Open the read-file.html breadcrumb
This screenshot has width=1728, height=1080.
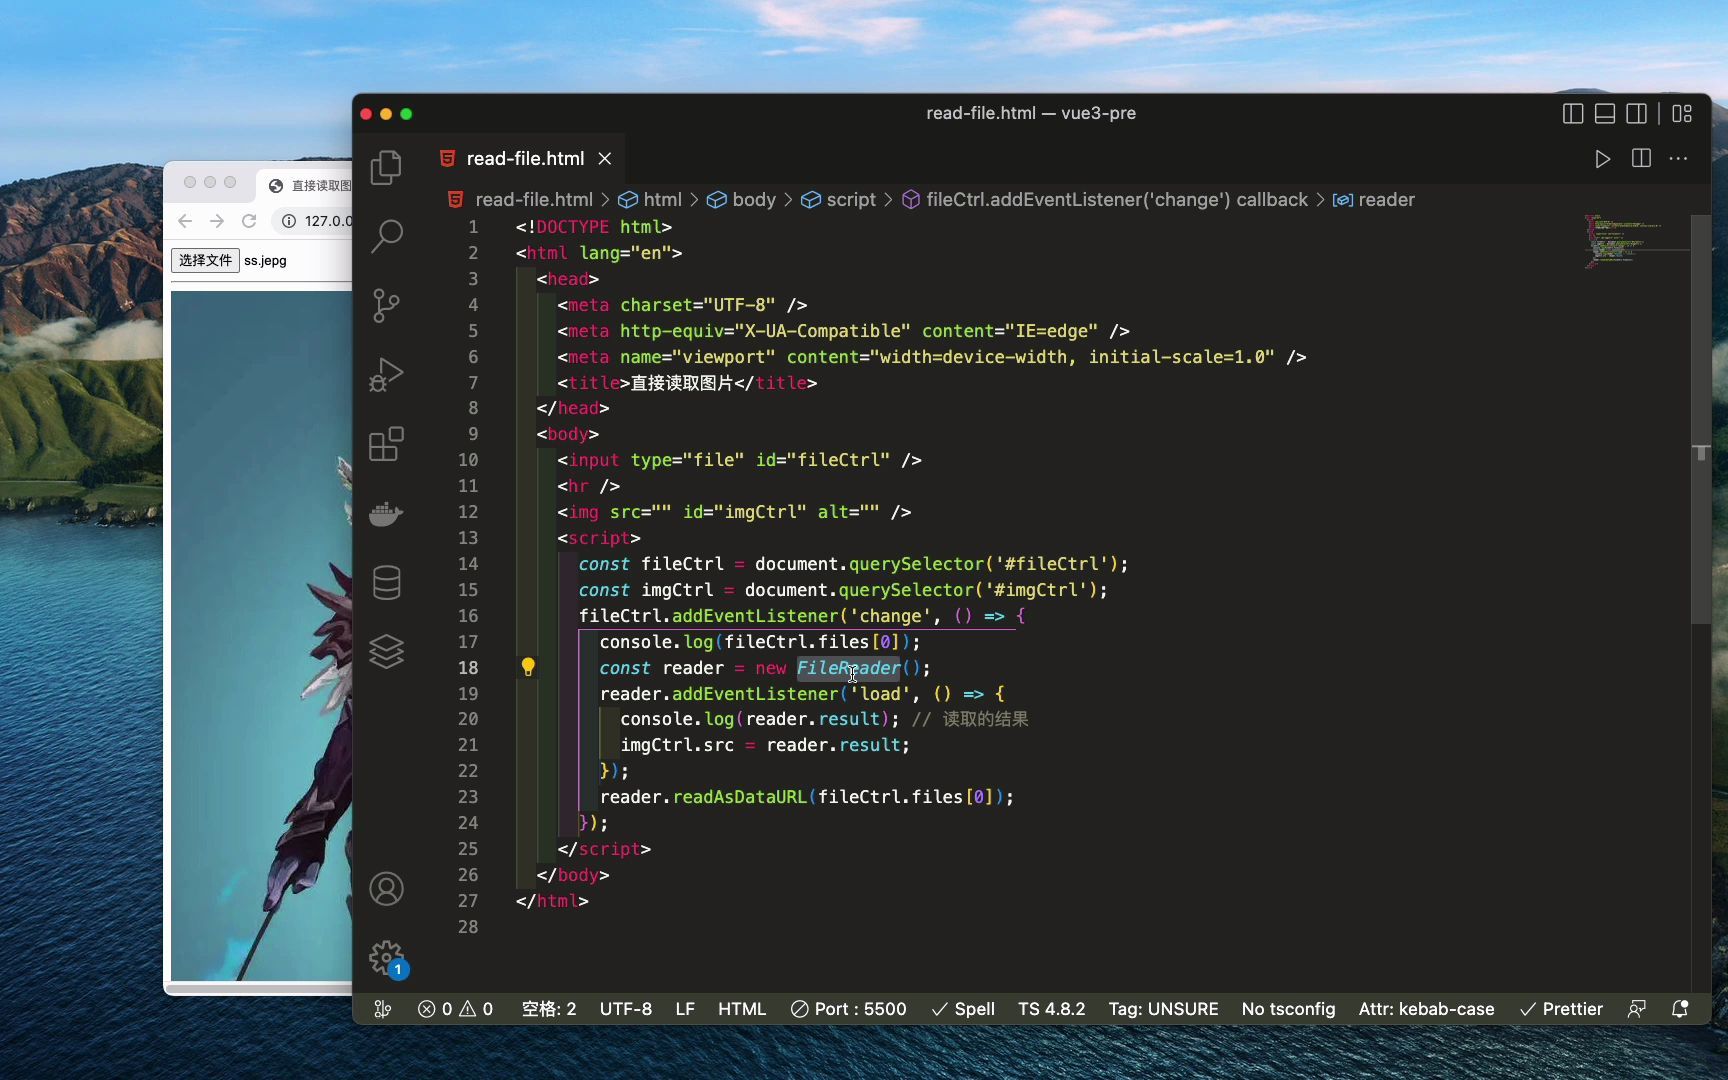533,200
